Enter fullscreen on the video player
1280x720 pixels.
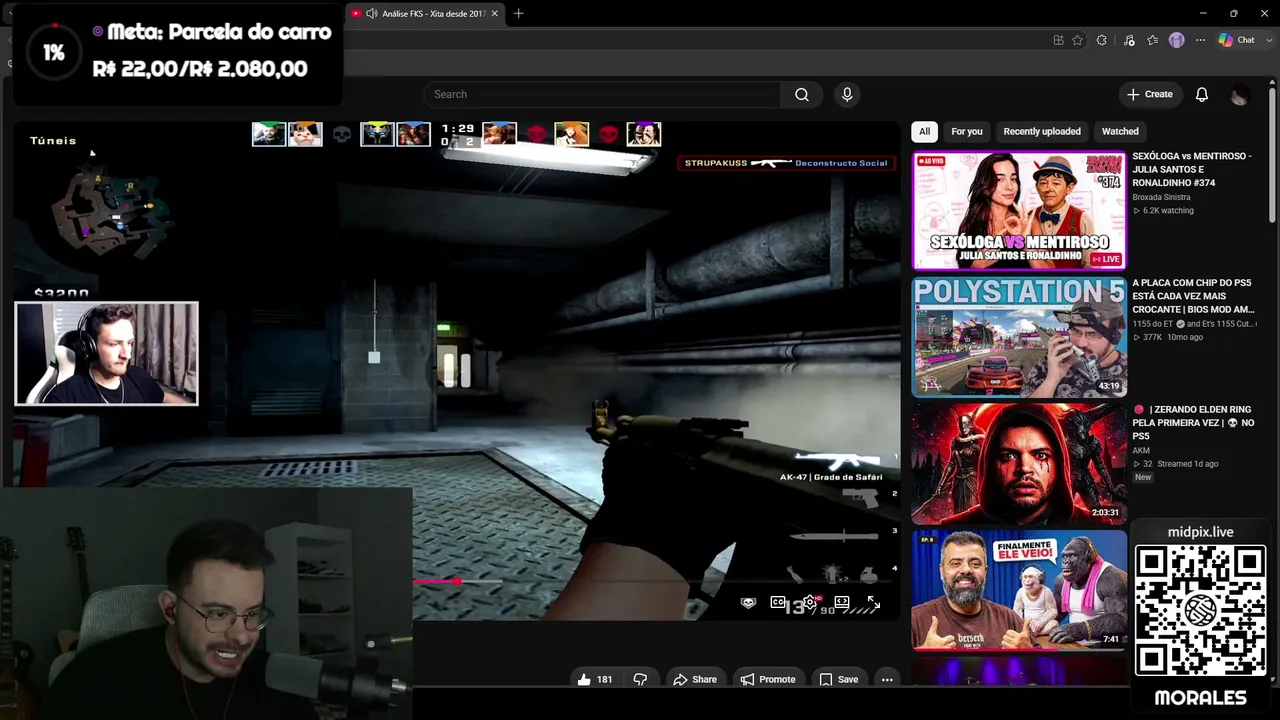click(873, 602)
